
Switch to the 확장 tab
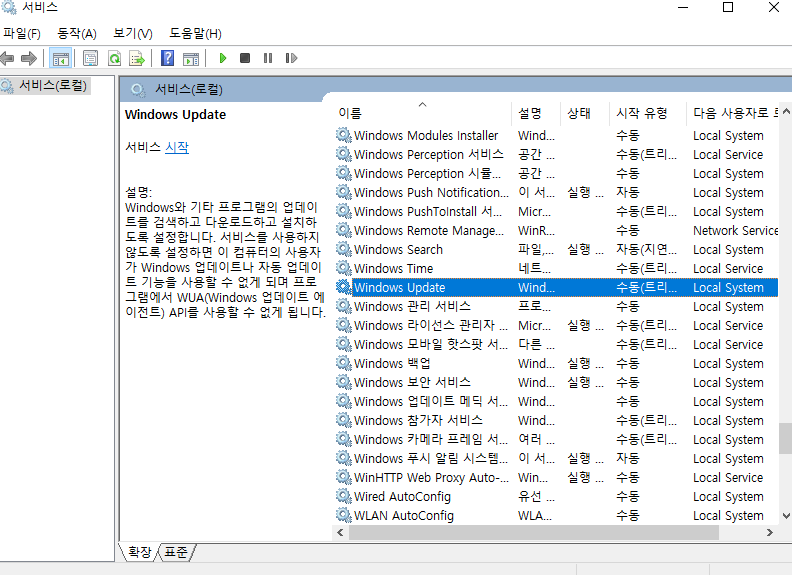click(139, 552)
